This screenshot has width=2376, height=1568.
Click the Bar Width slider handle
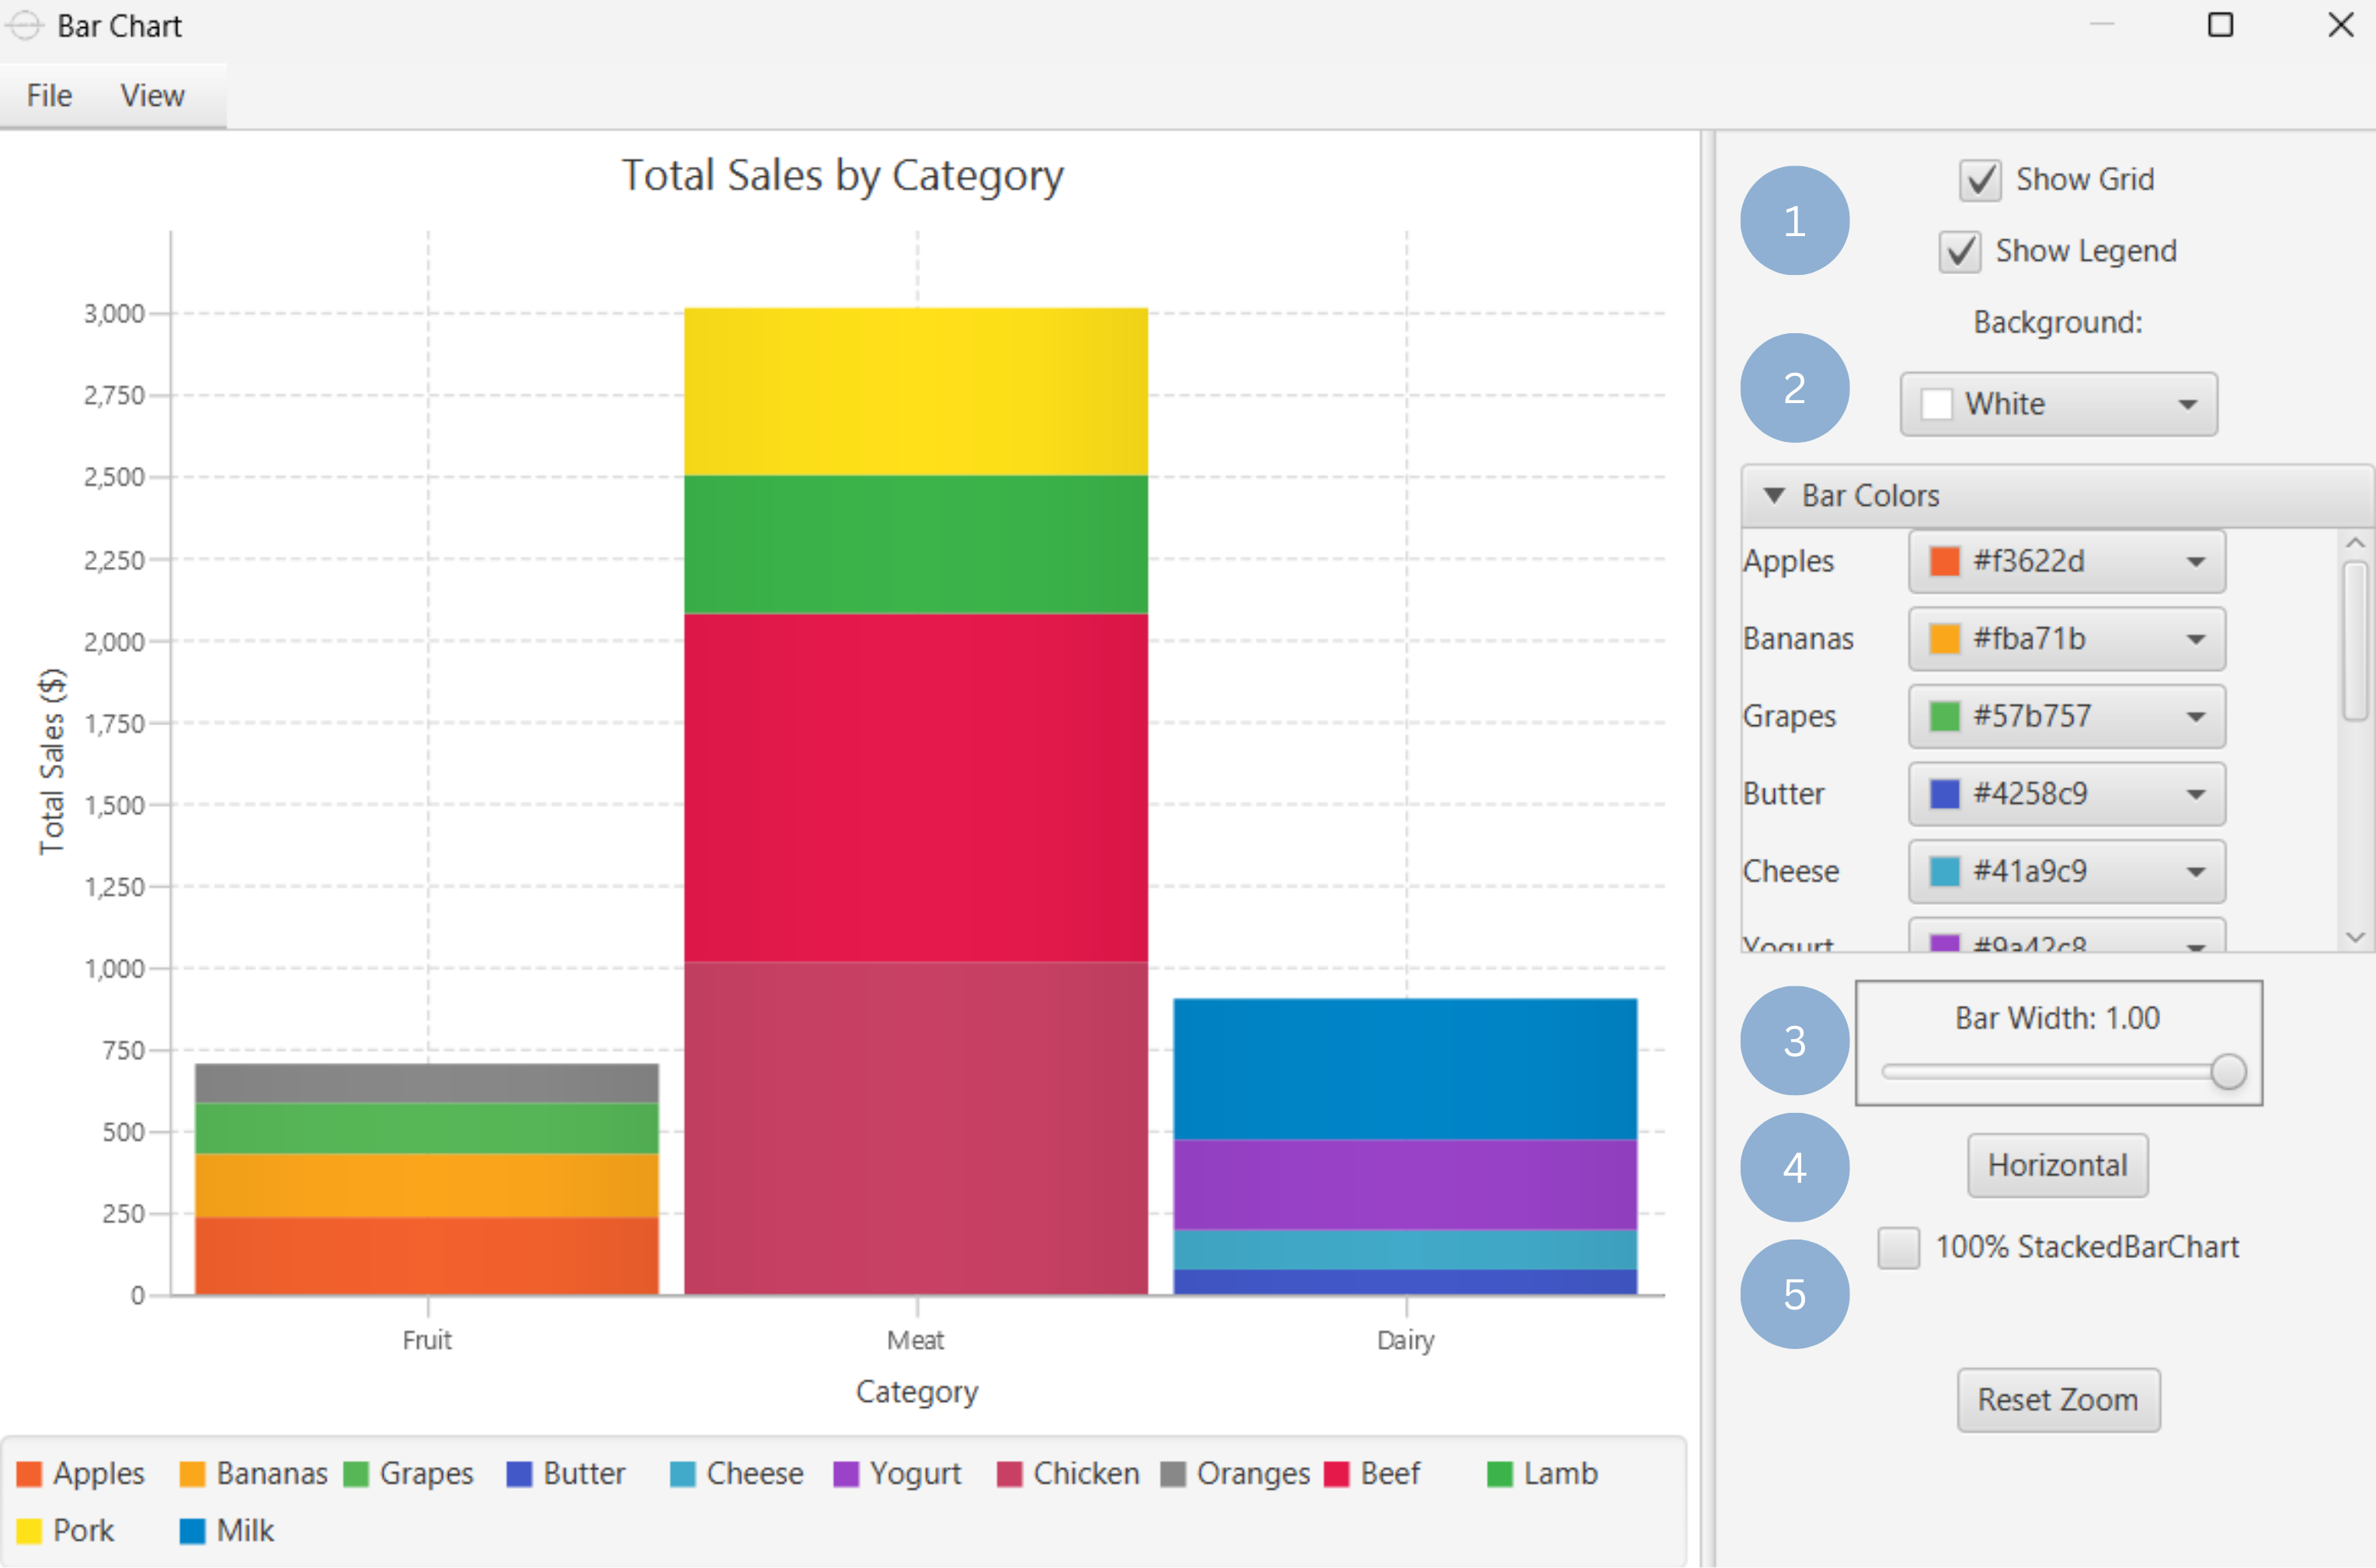point(2228,1071)
